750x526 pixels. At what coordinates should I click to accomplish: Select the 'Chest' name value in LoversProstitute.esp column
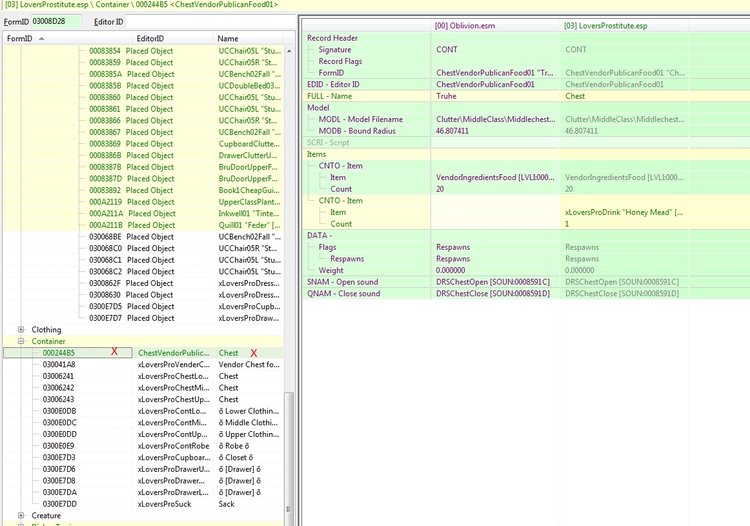click(575, 96)
